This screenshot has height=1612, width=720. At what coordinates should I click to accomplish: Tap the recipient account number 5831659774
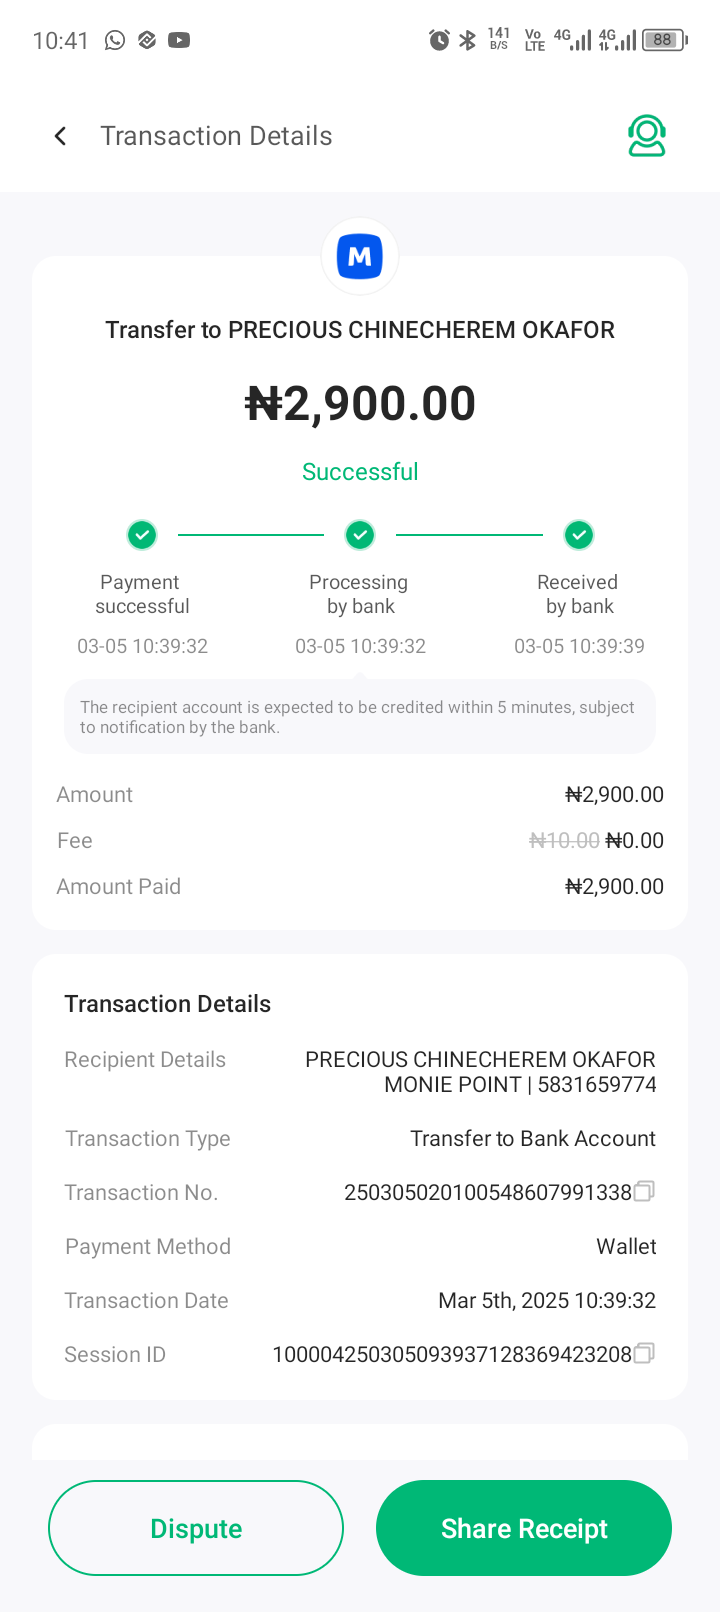click(597, 1085)
